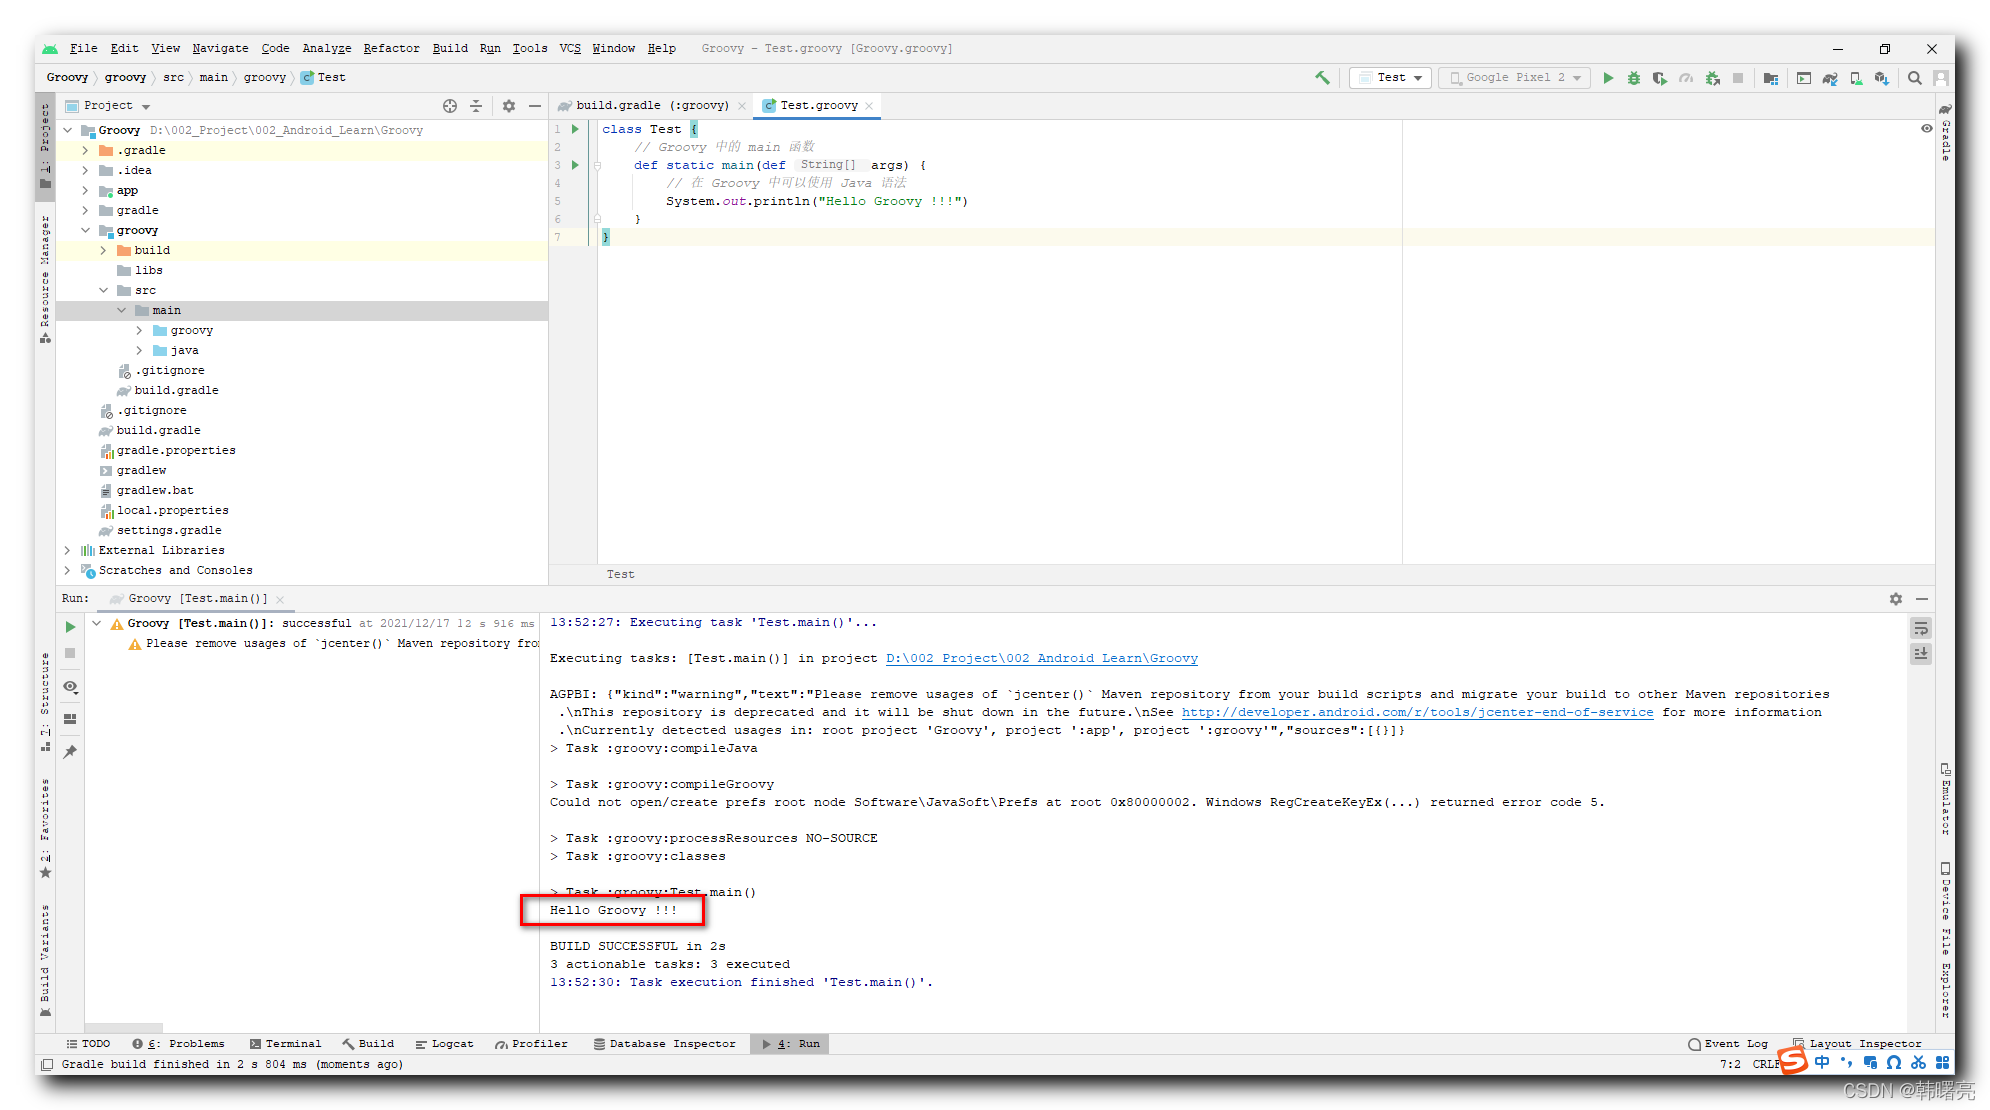Click the build.gradle file in groovy module
Viewport: 1990px width, 1110px height.
[175, 390]
